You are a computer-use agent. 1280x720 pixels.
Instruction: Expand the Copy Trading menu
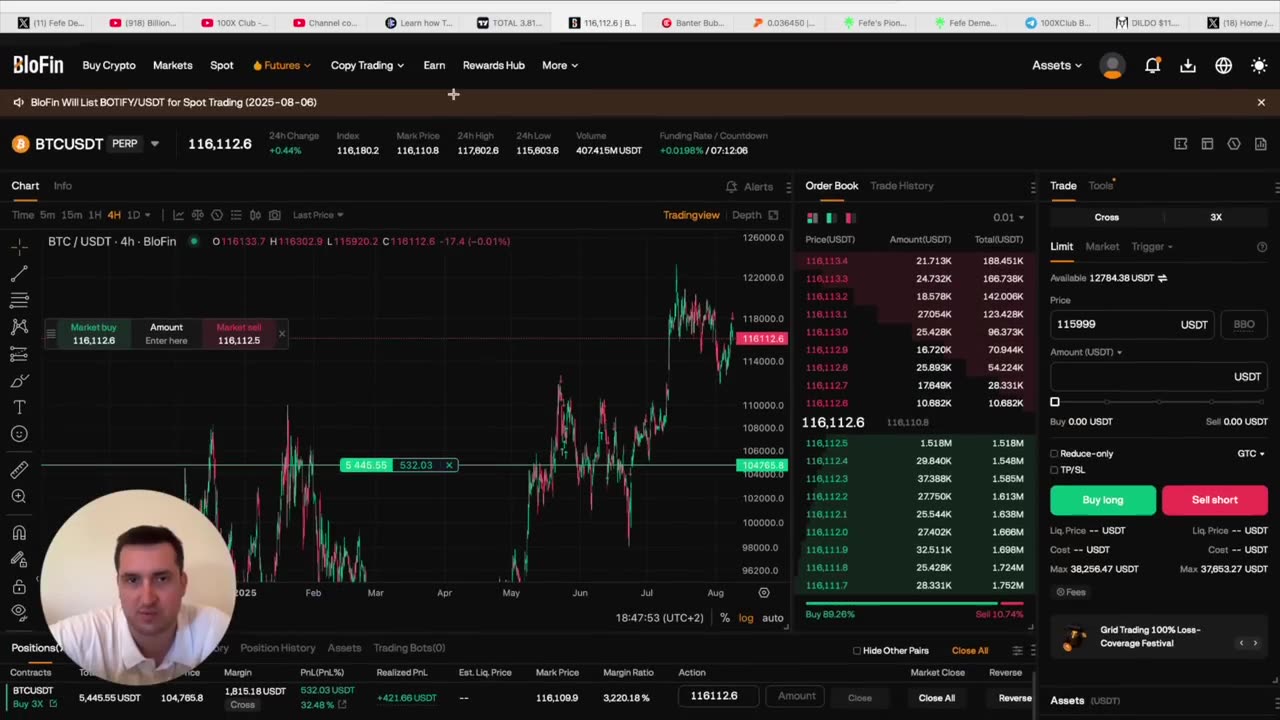367,65
